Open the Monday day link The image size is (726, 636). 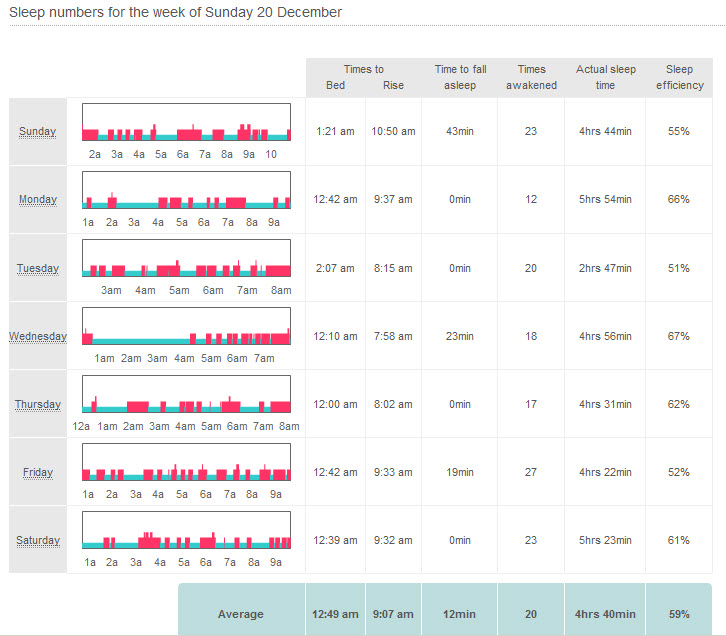pyautogui.click(x=38, y=200)
